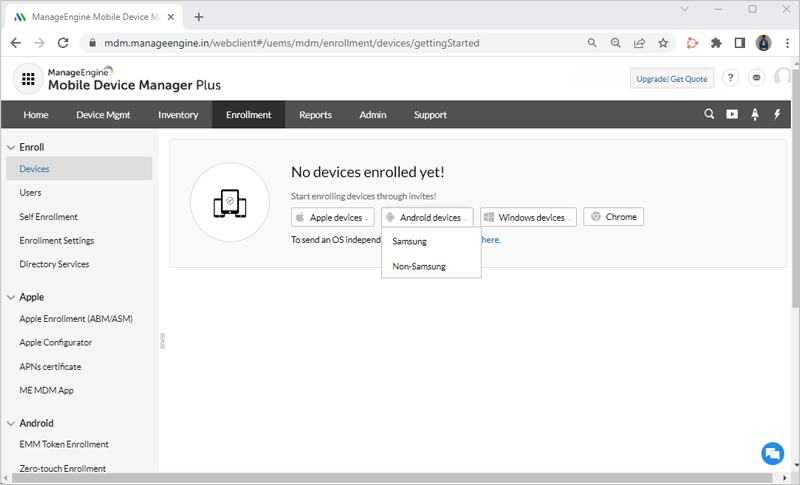Collapse the Apple section in sidebar

coord(11,297)
